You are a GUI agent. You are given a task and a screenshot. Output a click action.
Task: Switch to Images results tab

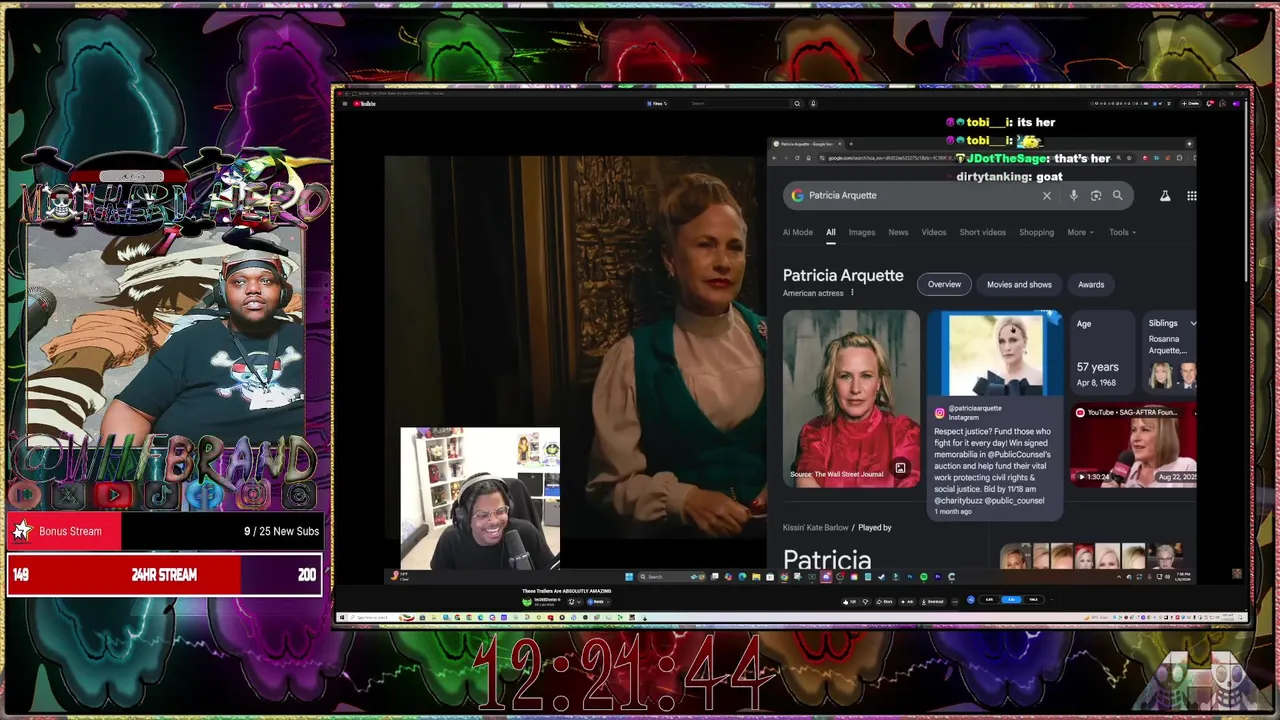[x=862, y=232]
